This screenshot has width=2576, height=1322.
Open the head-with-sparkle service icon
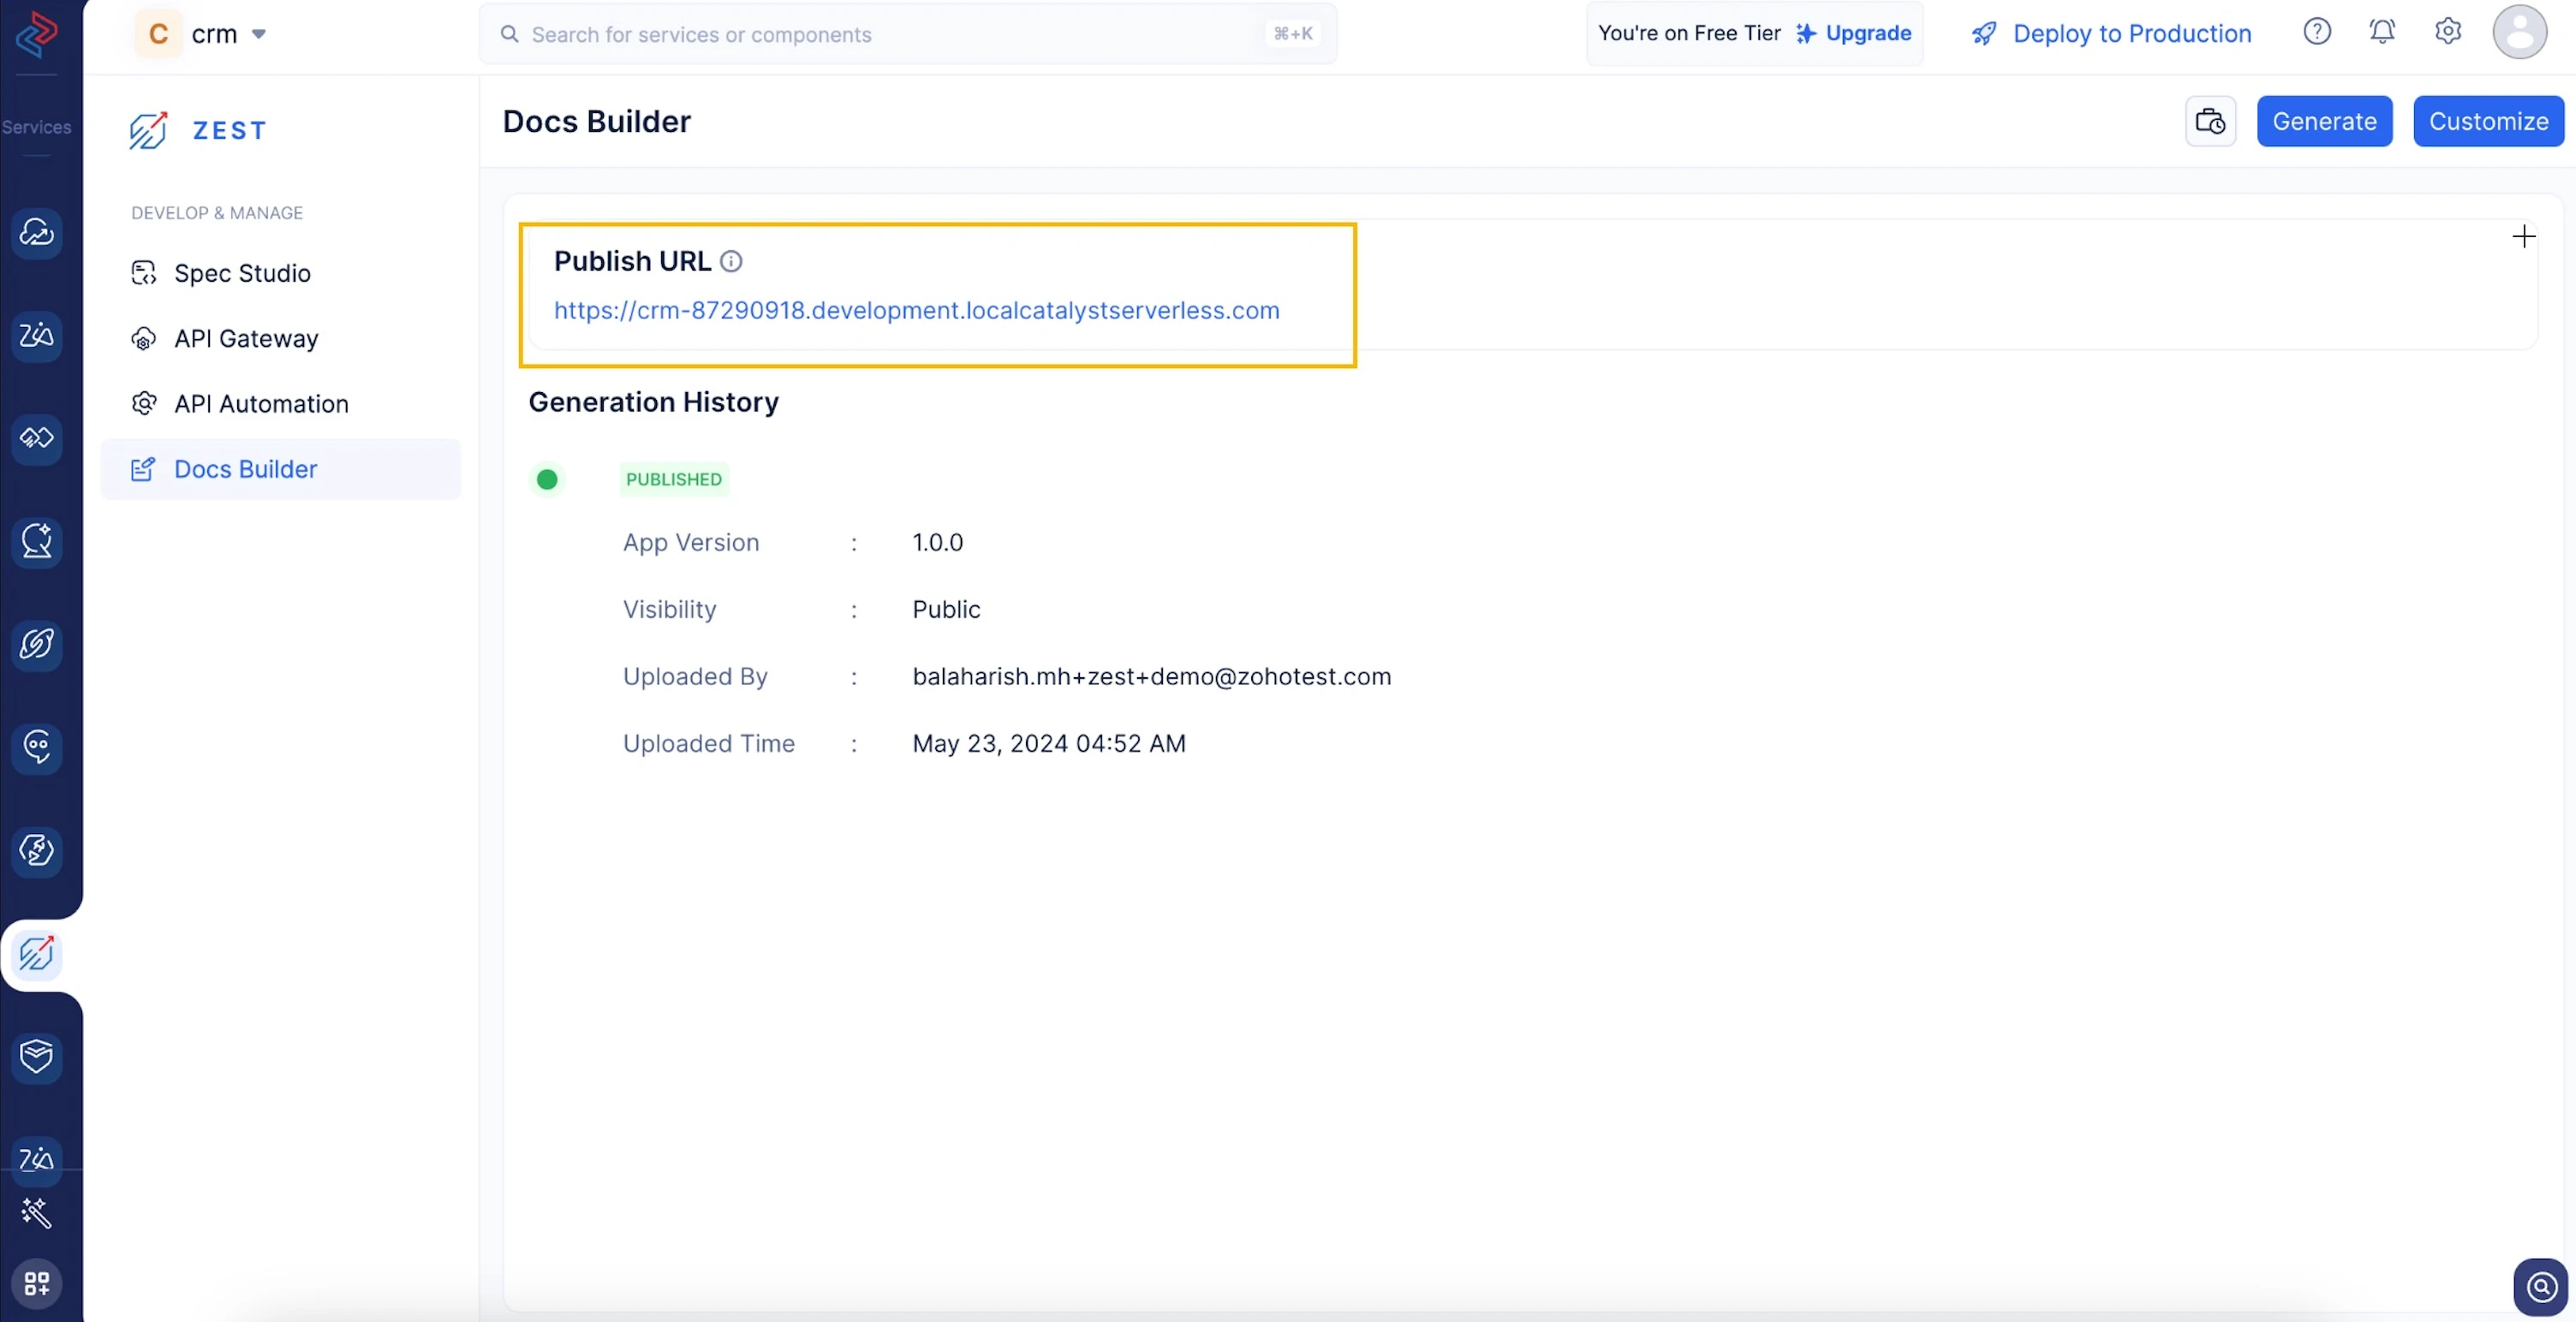(37, 541)
